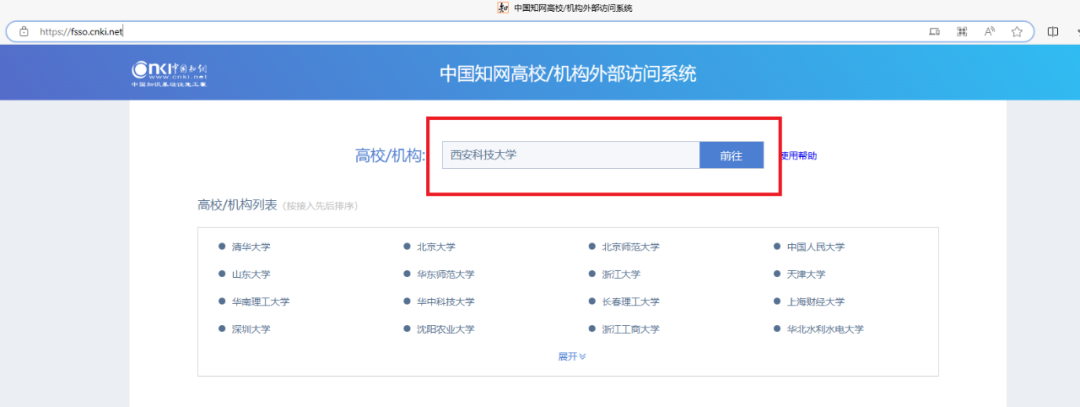Select 上海财经大学 from the list
This screenshot has height=407, width=1080.
816,302
